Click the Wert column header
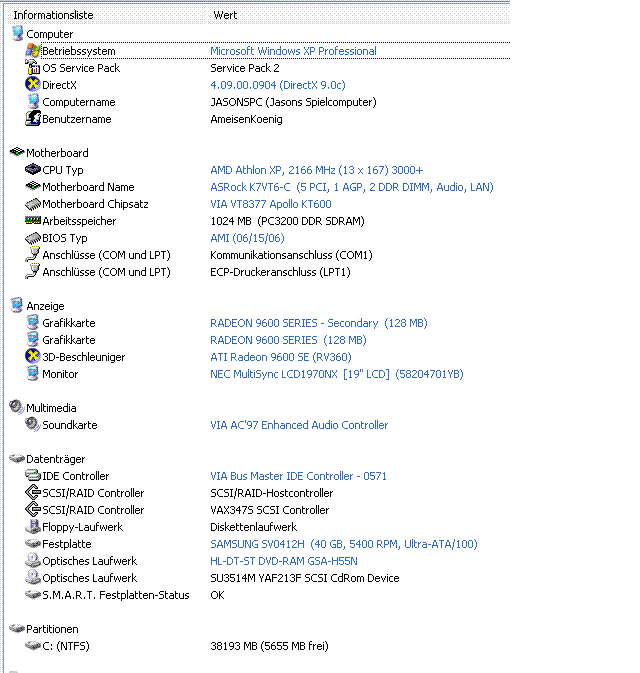This screenshot has height=673, width=640. tap(225, 15)
